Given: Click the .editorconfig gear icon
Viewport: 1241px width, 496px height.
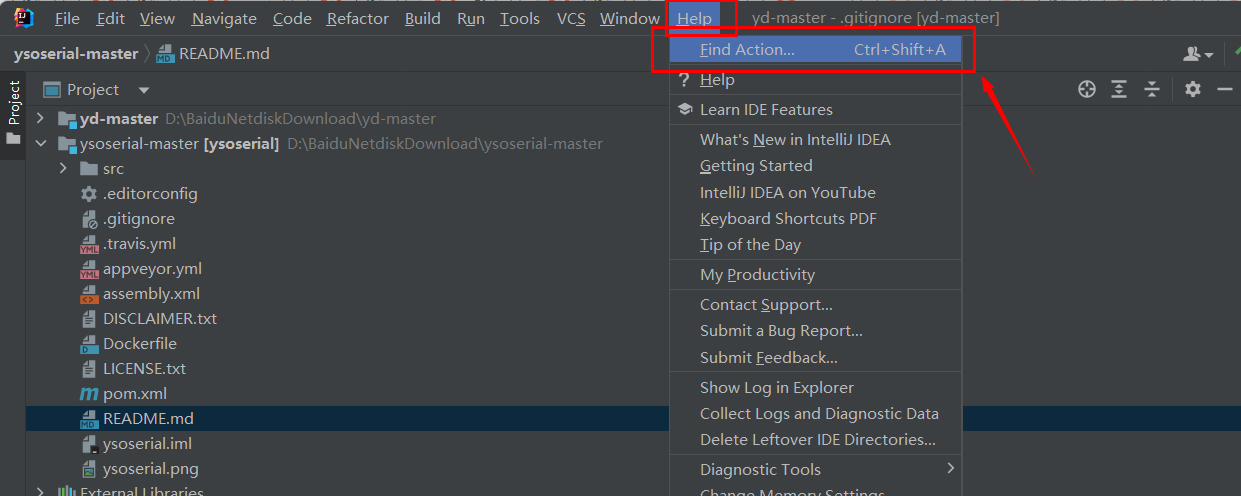Looking at the screenshot, I should (x=88, y=194).
